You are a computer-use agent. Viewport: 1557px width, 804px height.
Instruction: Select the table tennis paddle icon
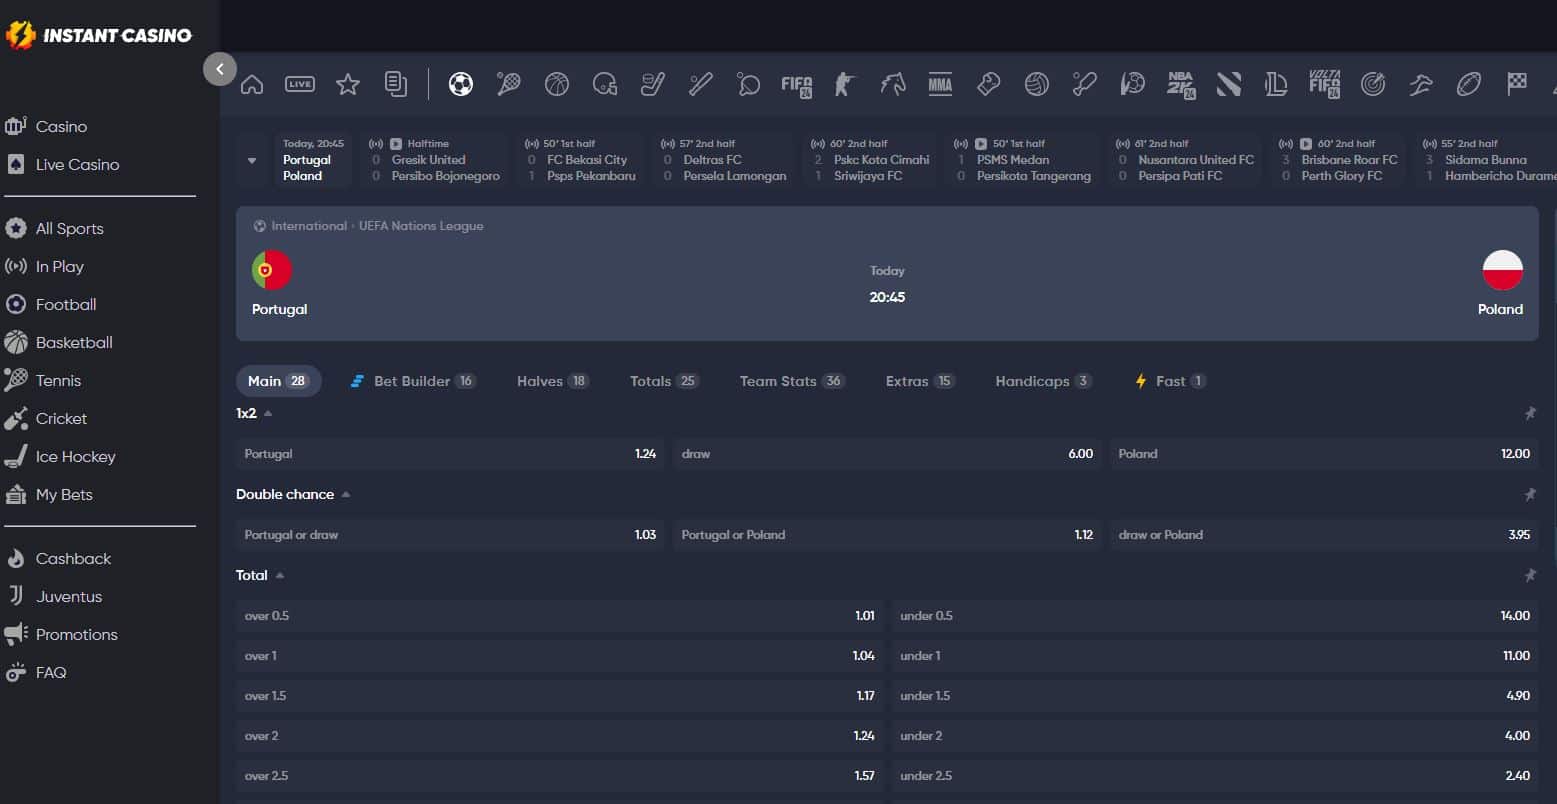tap(749, 85)
